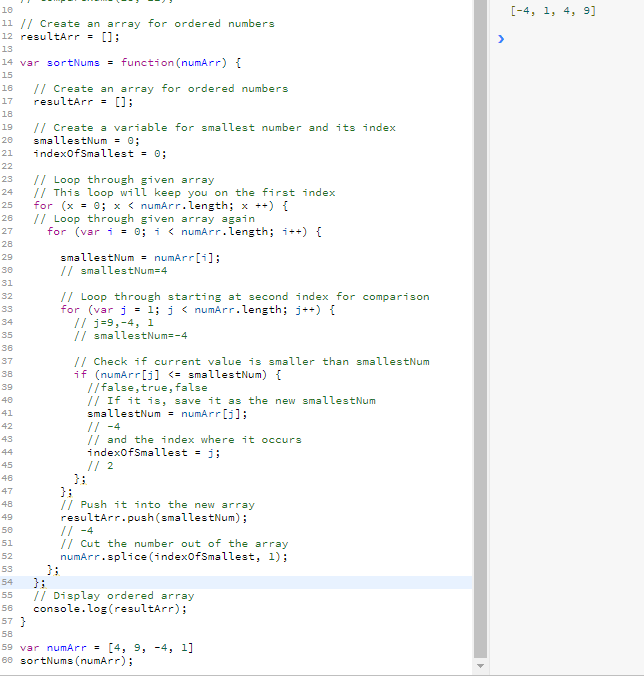Click comment '// This loop will keep you on the first index'
Screen dimensions: 644x676
click(184, 192)
